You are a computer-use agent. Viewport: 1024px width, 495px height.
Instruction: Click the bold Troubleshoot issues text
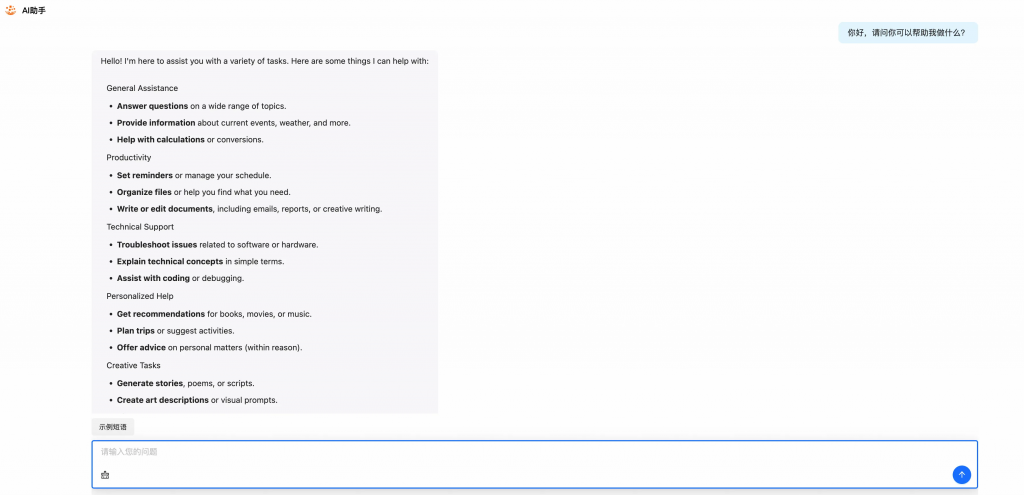(157, 244)
